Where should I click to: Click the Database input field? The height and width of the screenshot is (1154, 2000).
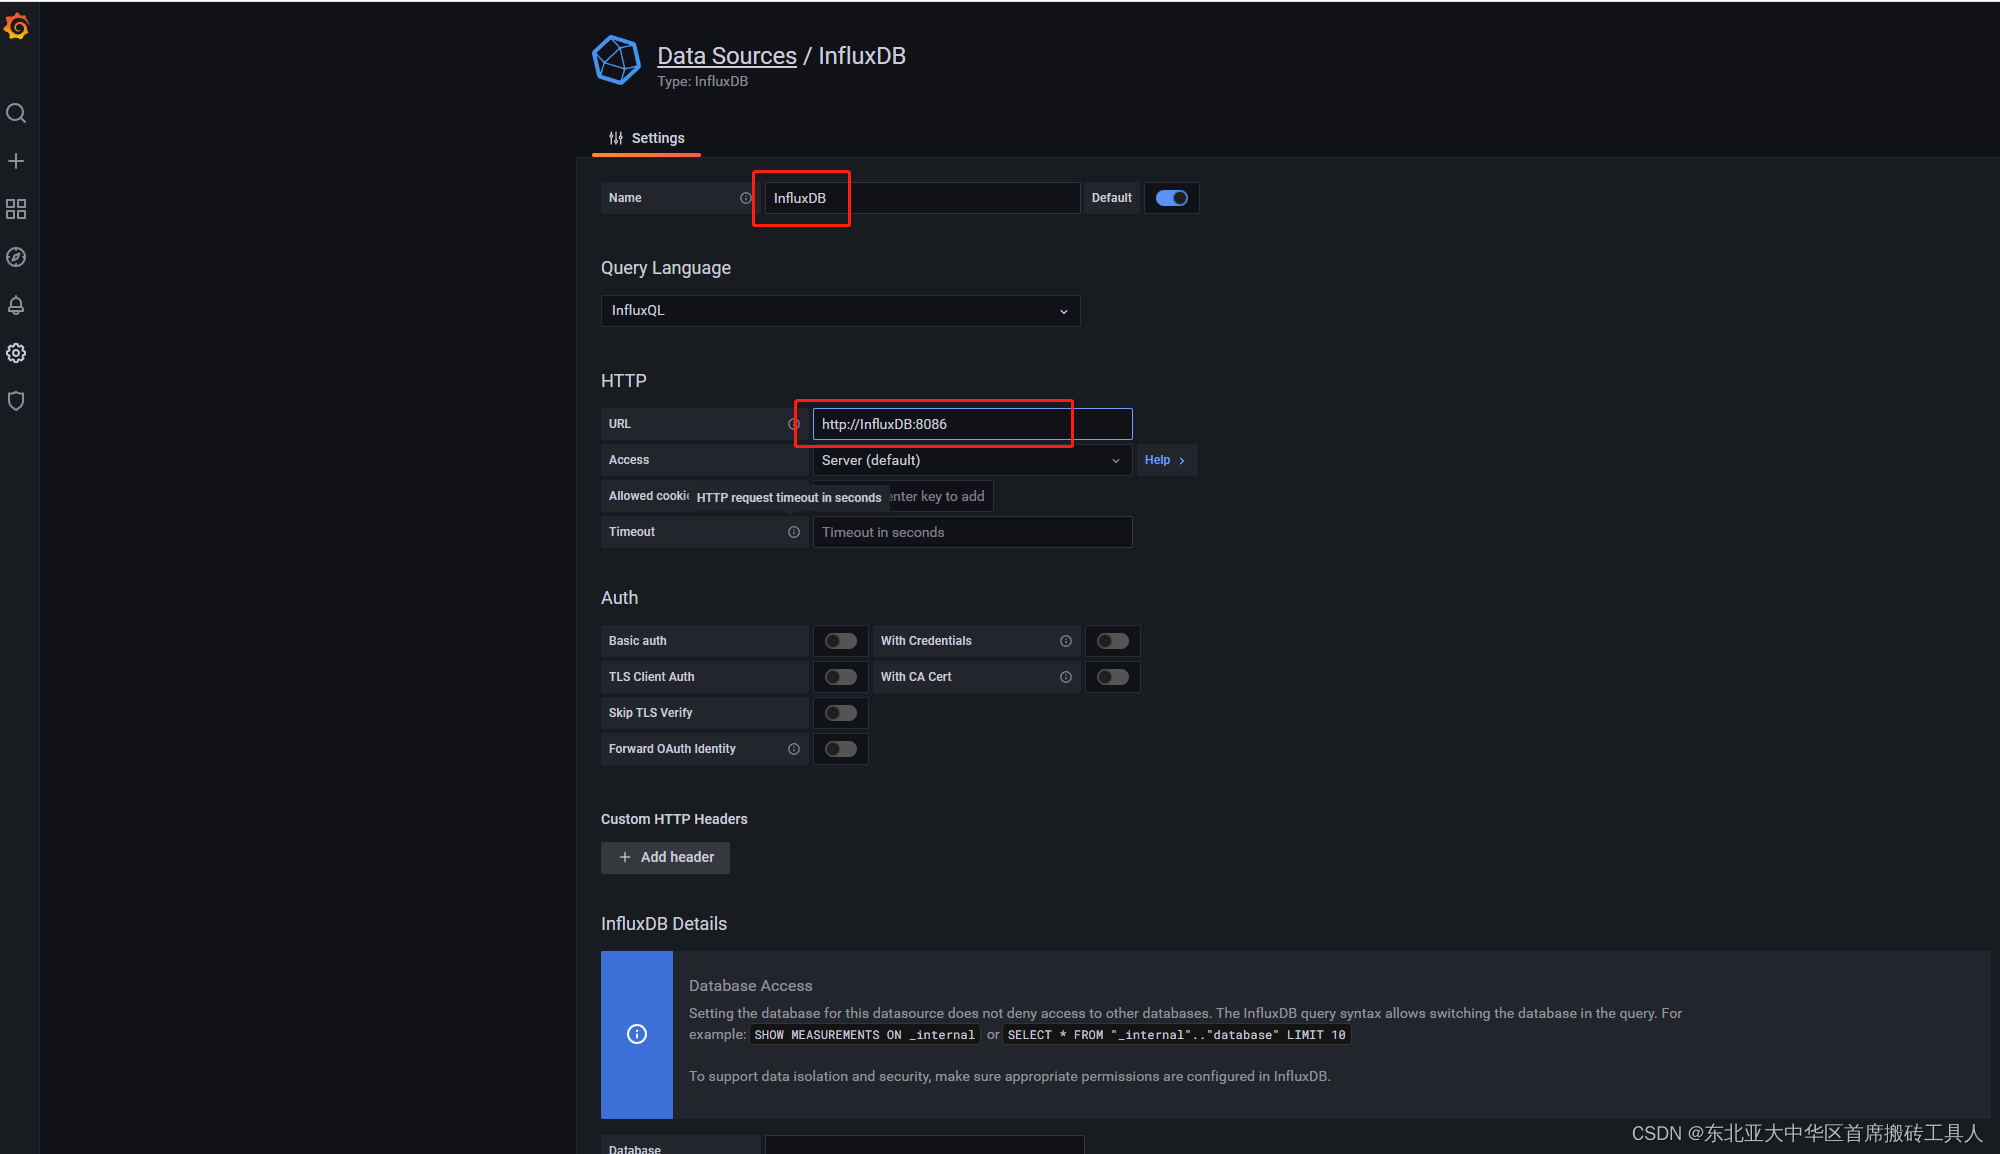924,1146
